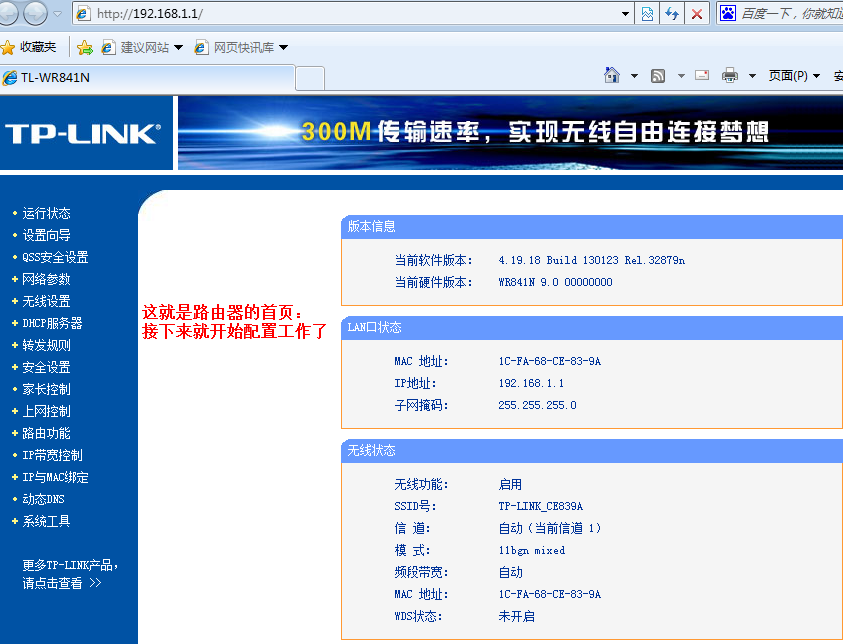Open QSS安全设置 in the sidebar
843x644 pixels.
[x=55, y=257]
